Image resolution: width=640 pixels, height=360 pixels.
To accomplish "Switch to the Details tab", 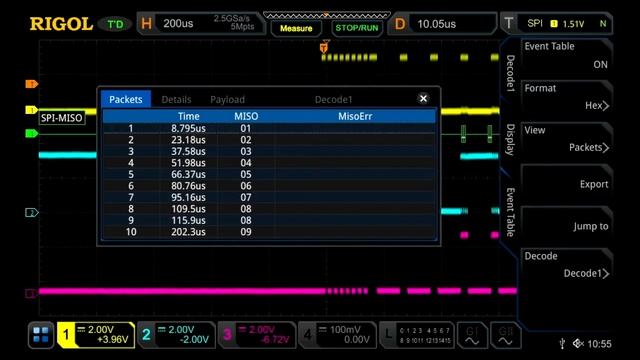I will pos(176,99).
